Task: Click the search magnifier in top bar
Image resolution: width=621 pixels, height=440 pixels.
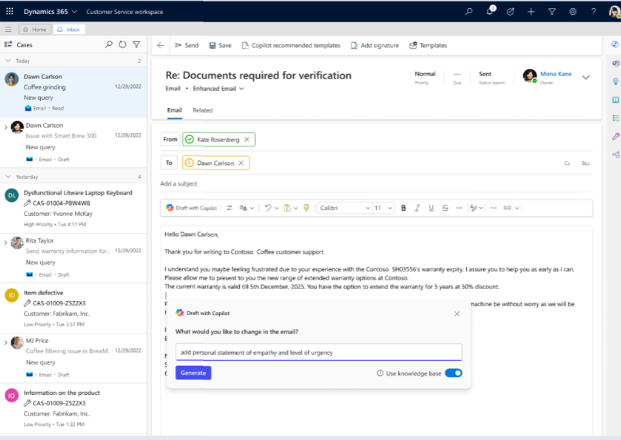Action: tap(469, 11)
